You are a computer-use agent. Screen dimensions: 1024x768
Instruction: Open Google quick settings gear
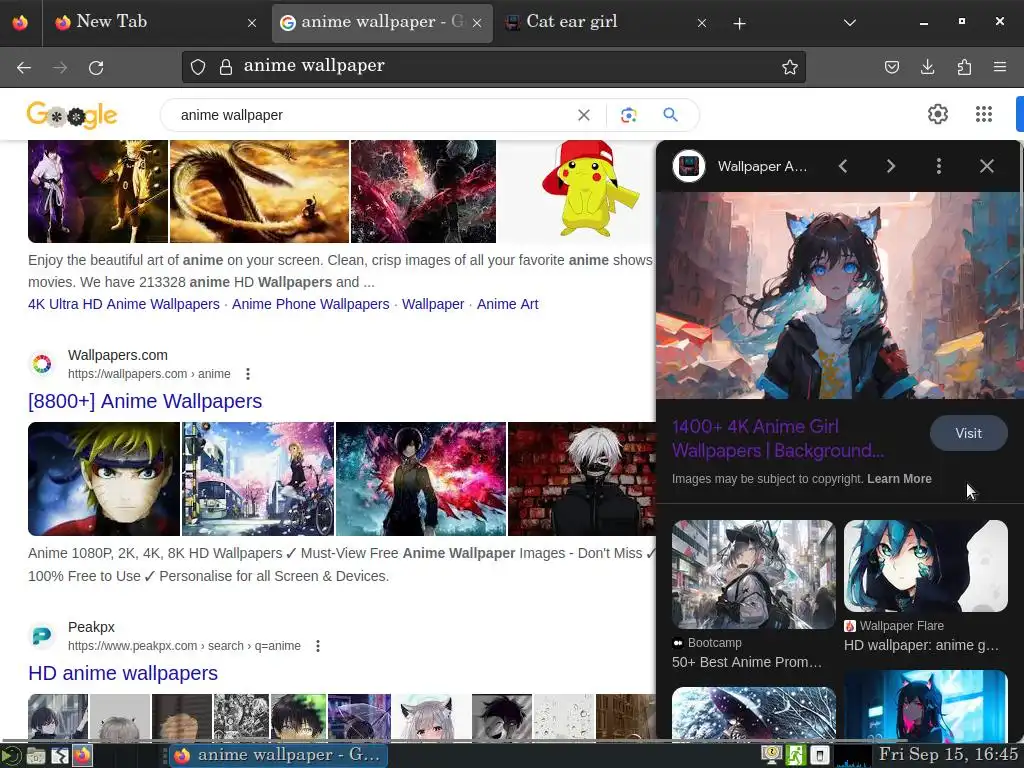938,114
